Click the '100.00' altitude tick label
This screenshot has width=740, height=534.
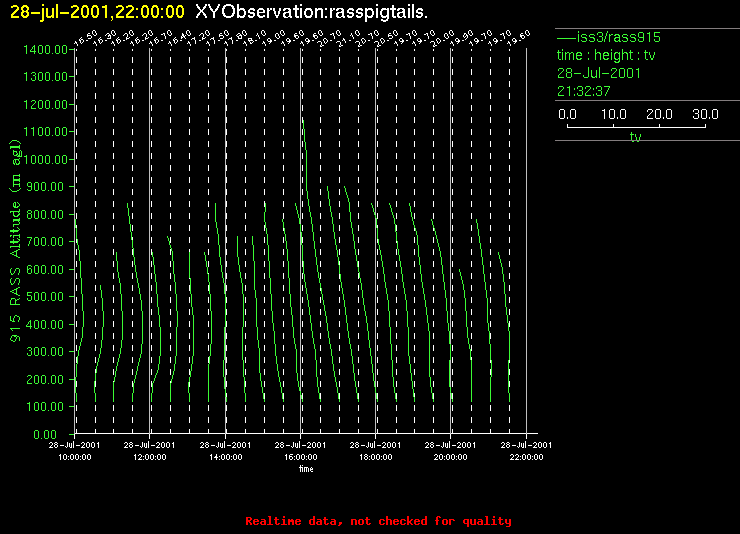click(45, 407)
